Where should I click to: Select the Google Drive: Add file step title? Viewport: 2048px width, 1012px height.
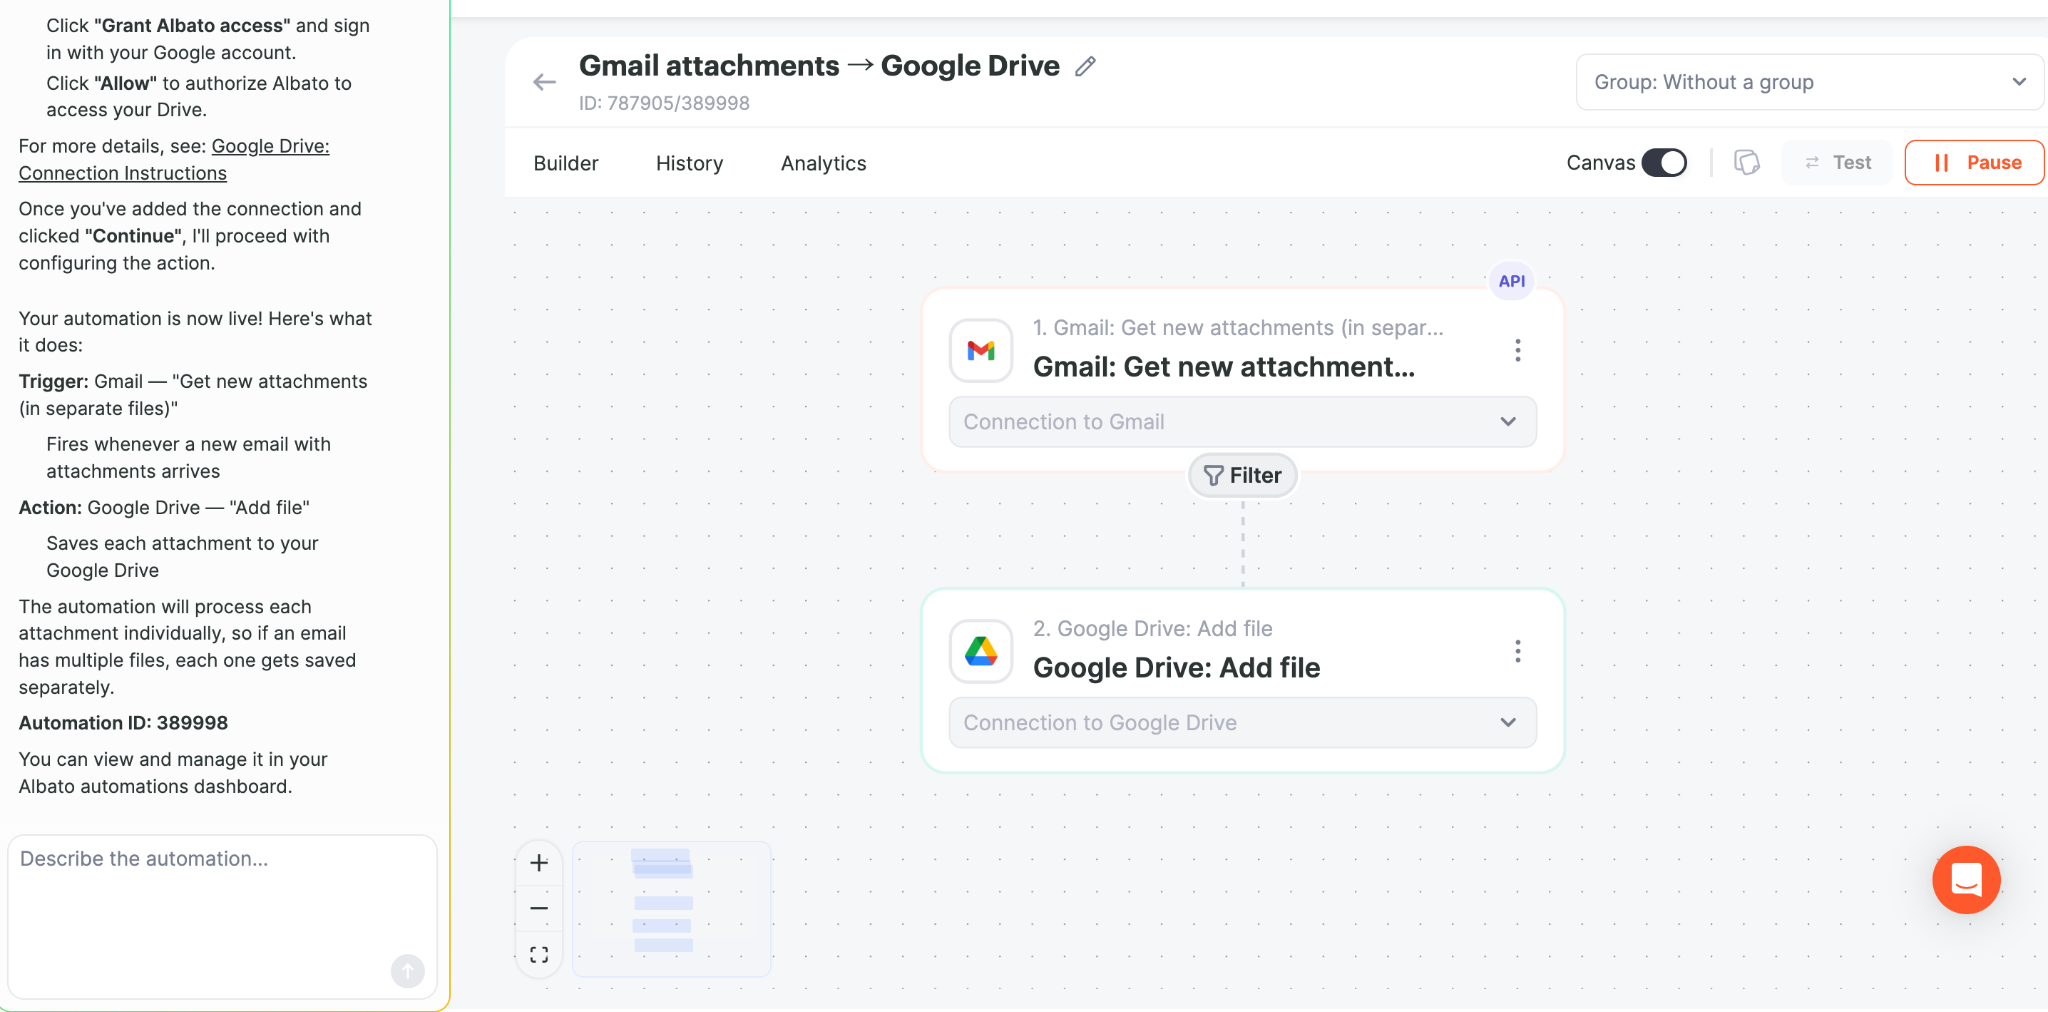coord(1176,668)
